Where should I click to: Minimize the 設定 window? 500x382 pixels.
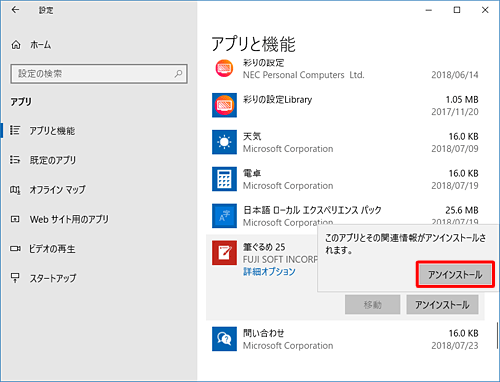tap(429, 10)
